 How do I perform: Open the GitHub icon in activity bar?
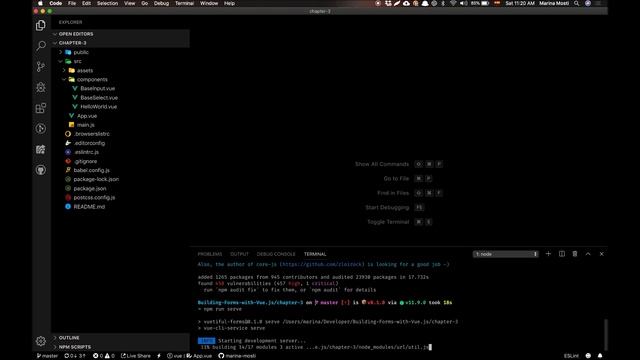[x=41, y=170]
